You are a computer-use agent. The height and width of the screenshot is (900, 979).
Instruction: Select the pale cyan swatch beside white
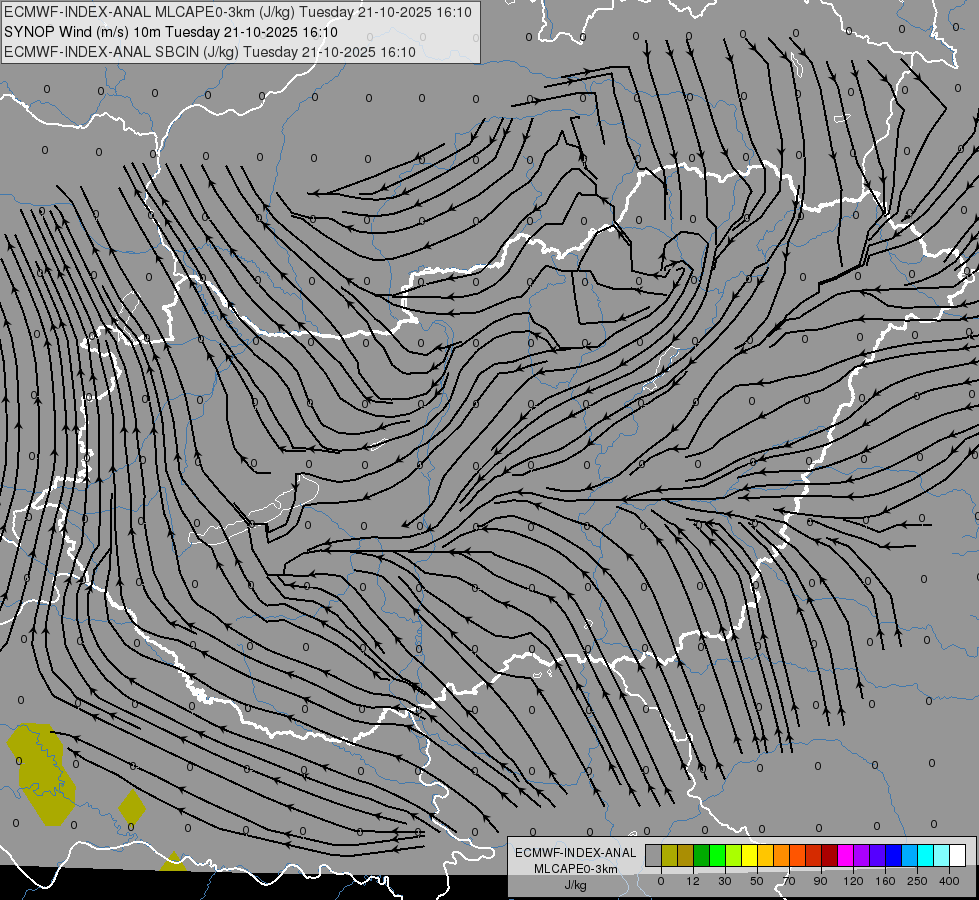[942, 855]
